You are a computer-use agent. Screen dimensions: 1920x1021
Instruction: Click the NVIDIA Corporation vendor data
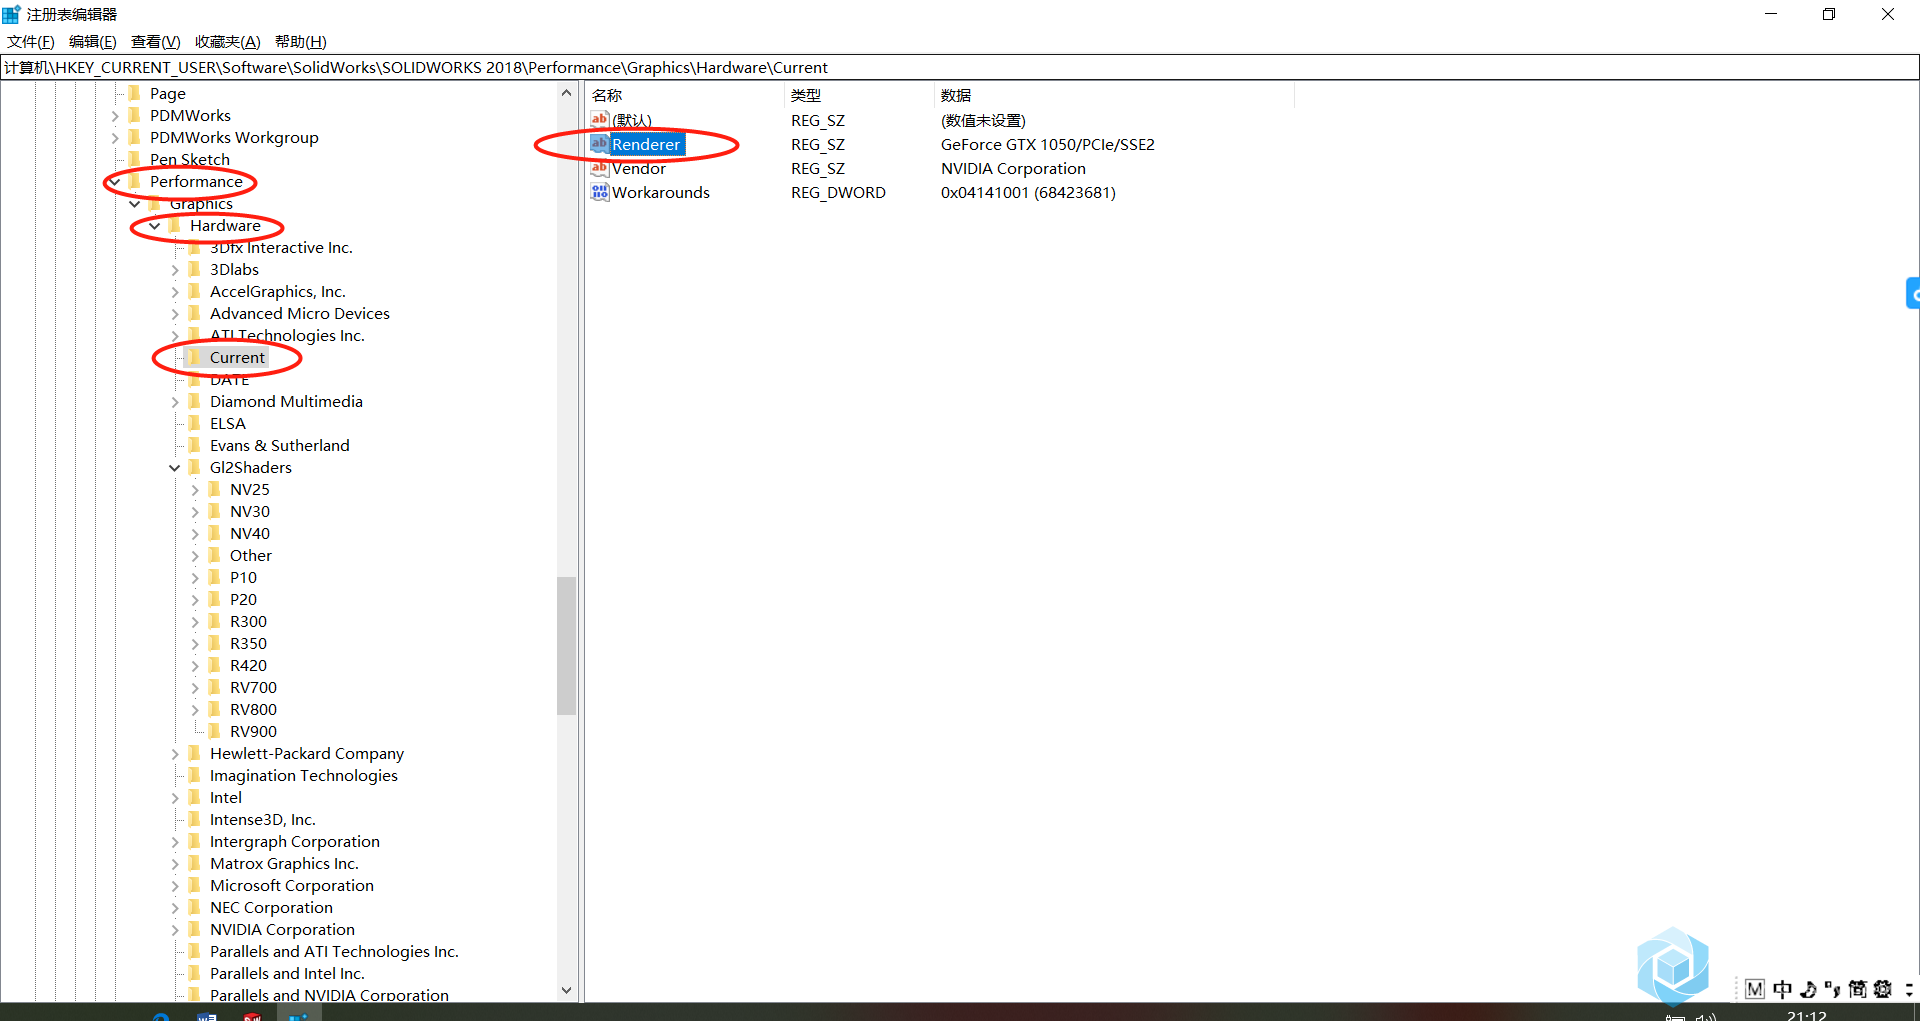coord(1013,168)
